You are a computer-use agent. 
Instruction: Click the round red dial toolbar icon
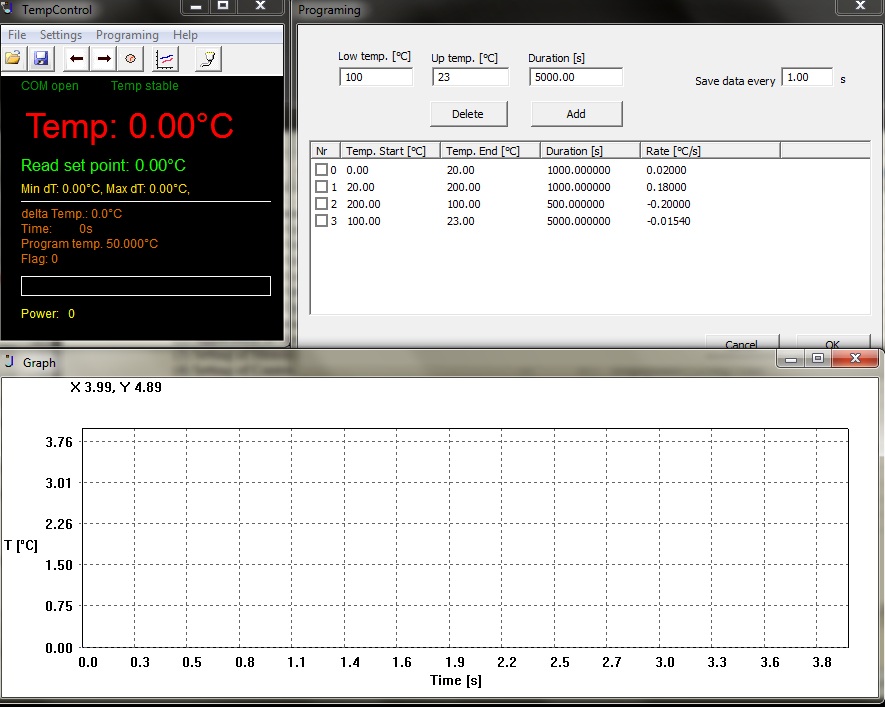pos(130,59)
